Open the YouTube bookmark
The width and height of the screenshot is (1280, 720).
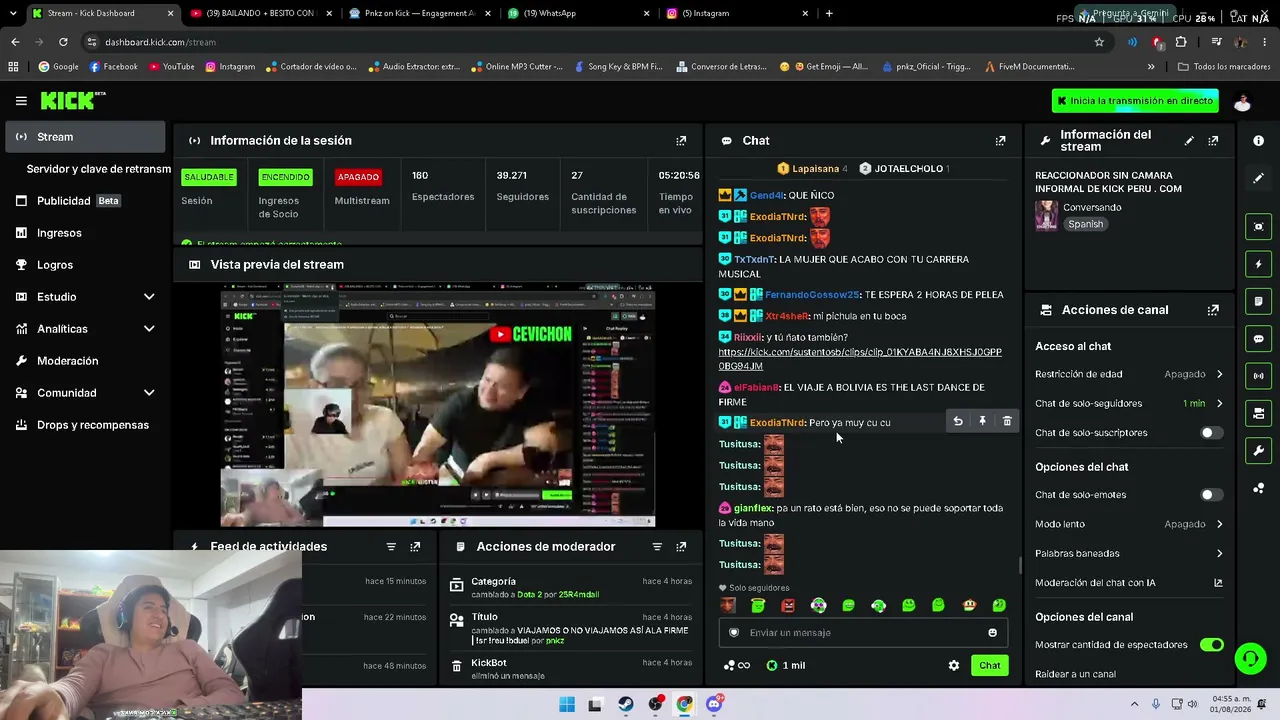171,67
